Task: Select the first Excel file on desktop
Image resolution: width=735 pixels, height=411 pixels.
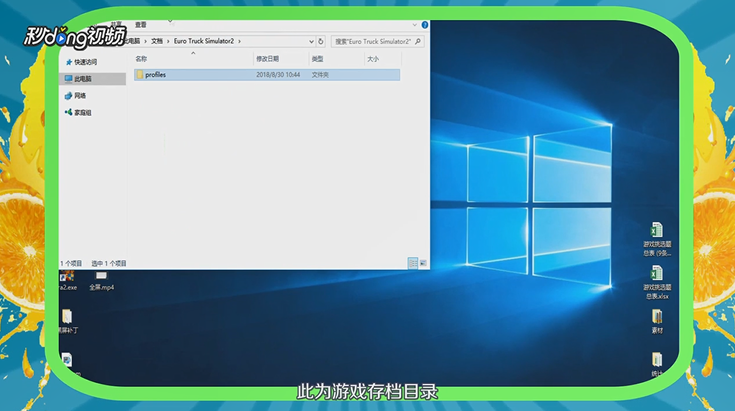Action: click(657, 239)
